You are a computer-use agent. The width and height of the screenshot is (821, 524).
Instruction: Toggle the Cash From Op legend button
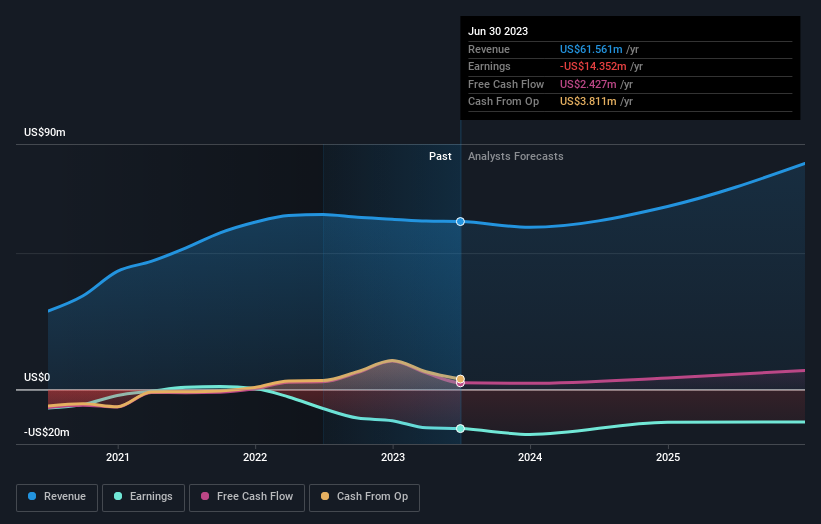tap(364, 497)
